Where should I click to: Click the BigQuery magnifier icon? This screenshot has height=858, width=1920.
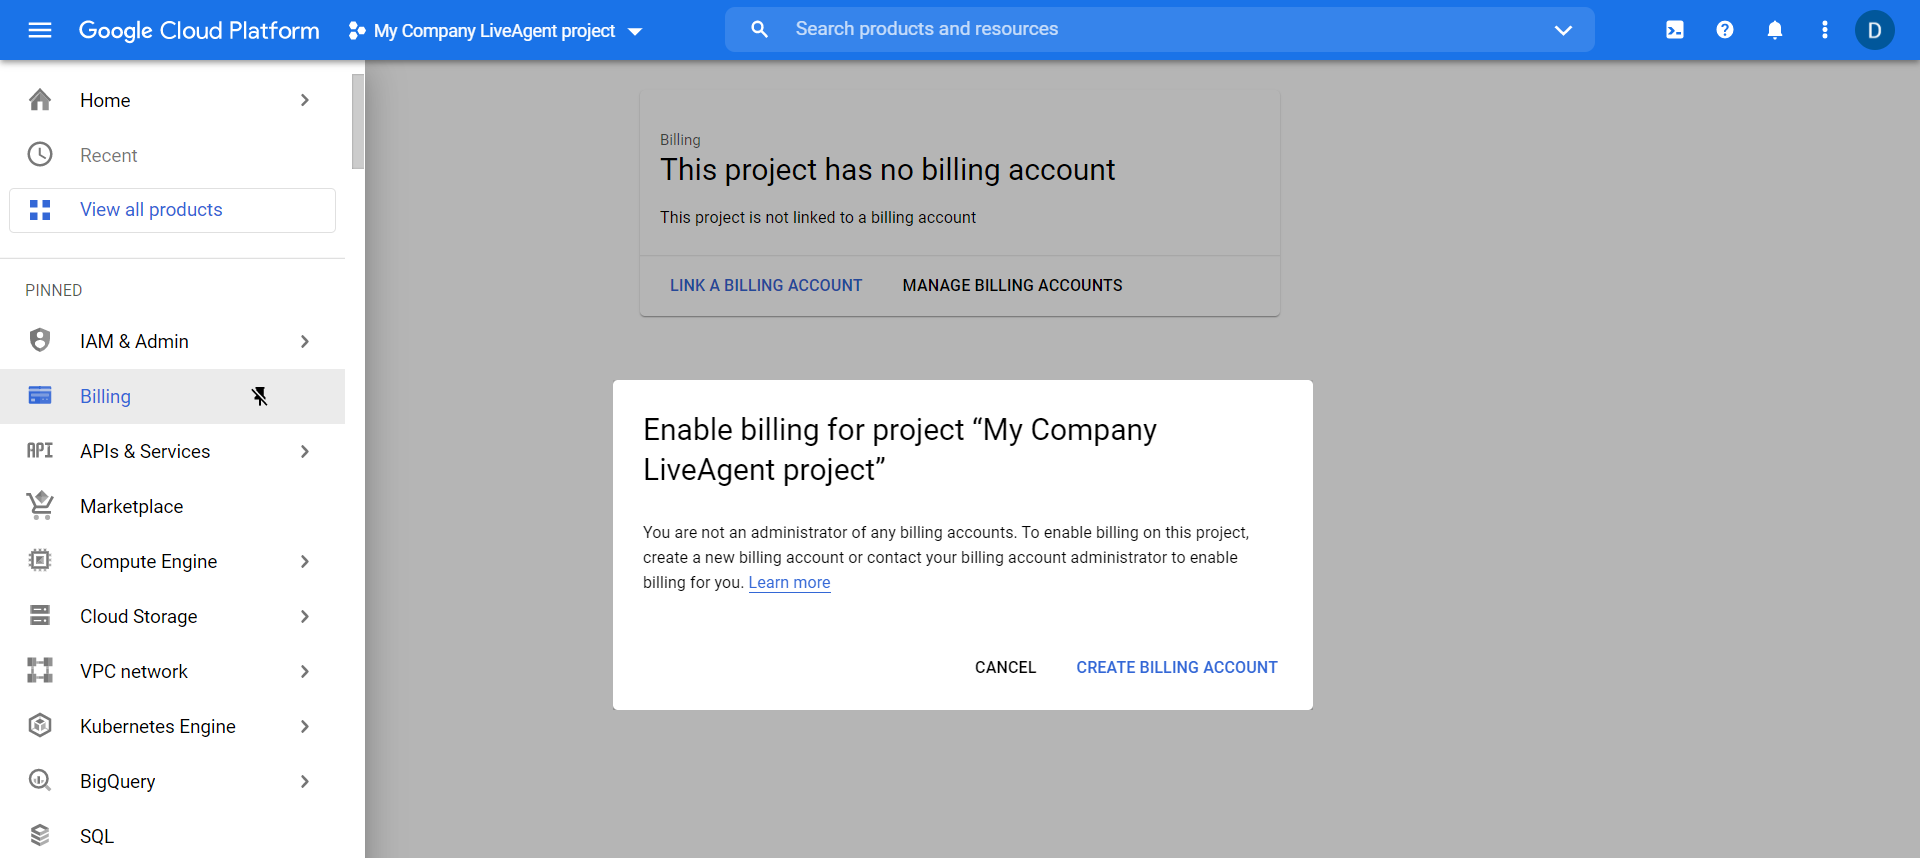40,781
